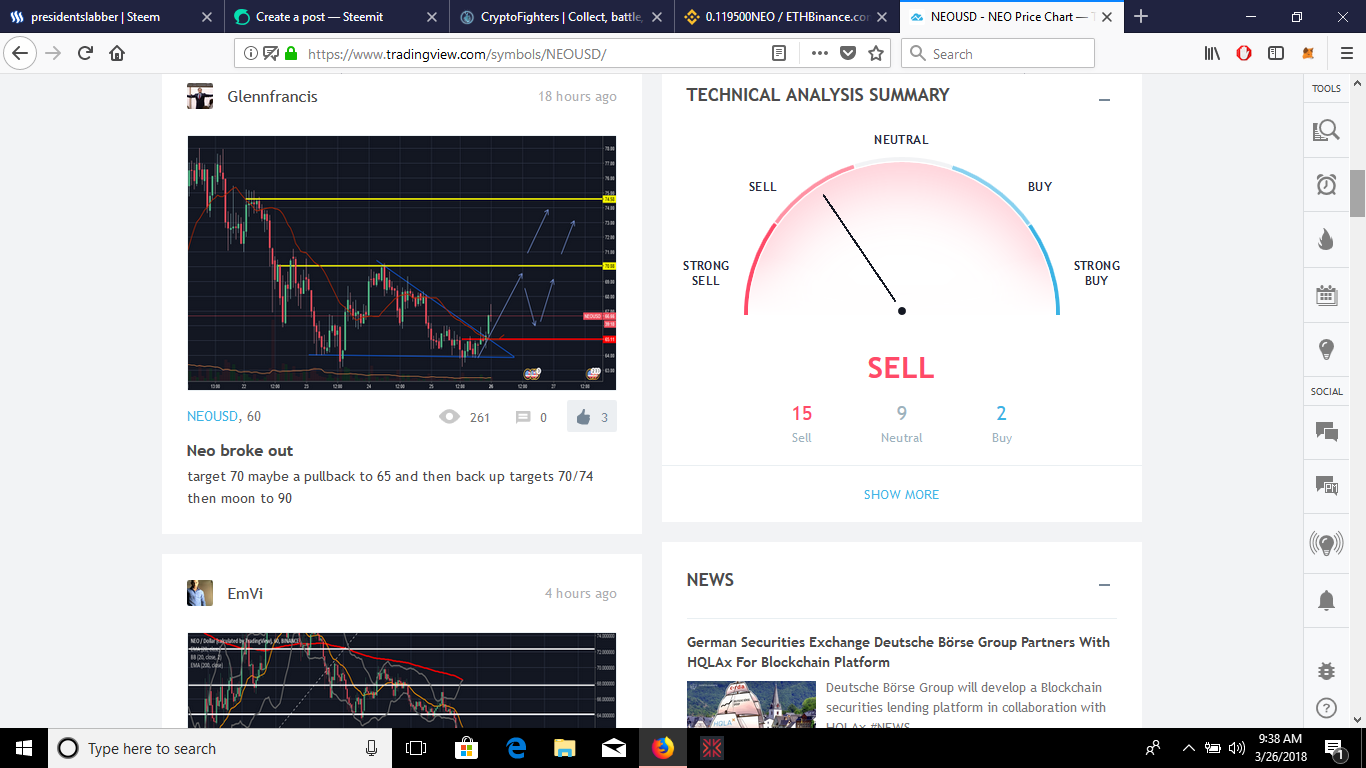
Task: Expand SHOW MORE under technical summary
Action: click(x=901, y=494)
